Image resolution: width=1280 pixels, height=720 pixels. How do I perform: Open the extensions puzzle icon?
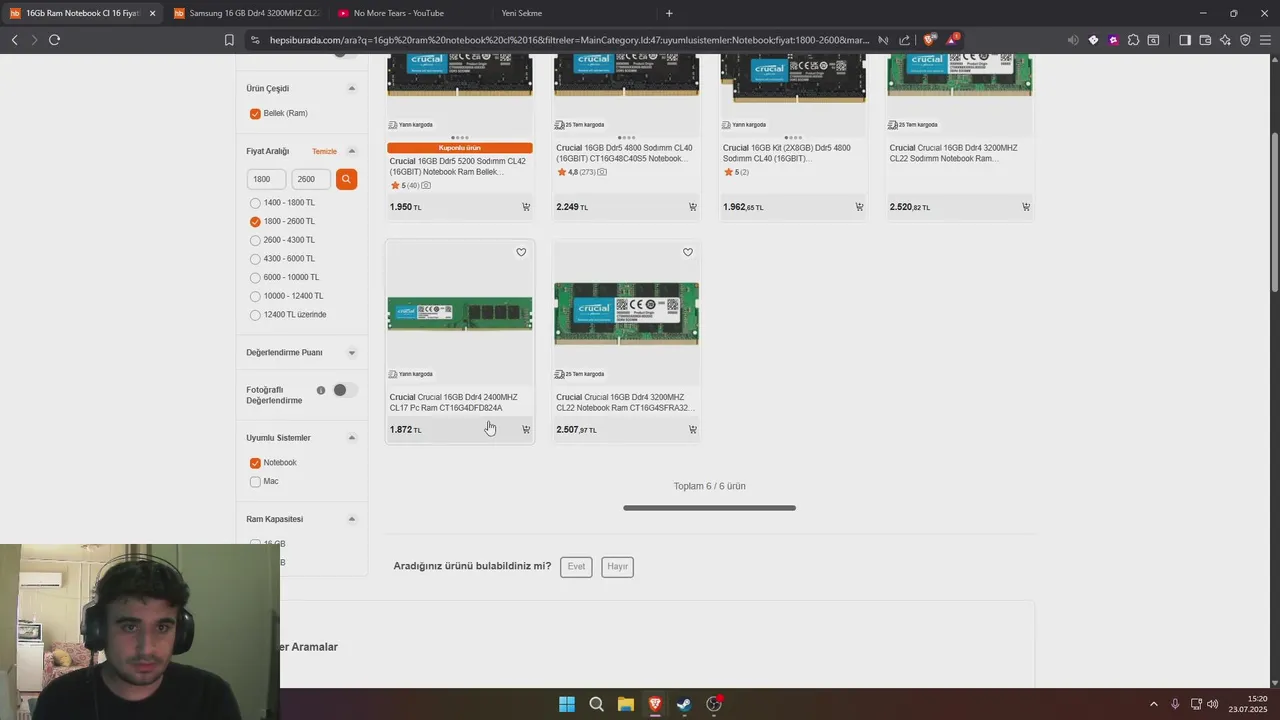pos(1133,40)
